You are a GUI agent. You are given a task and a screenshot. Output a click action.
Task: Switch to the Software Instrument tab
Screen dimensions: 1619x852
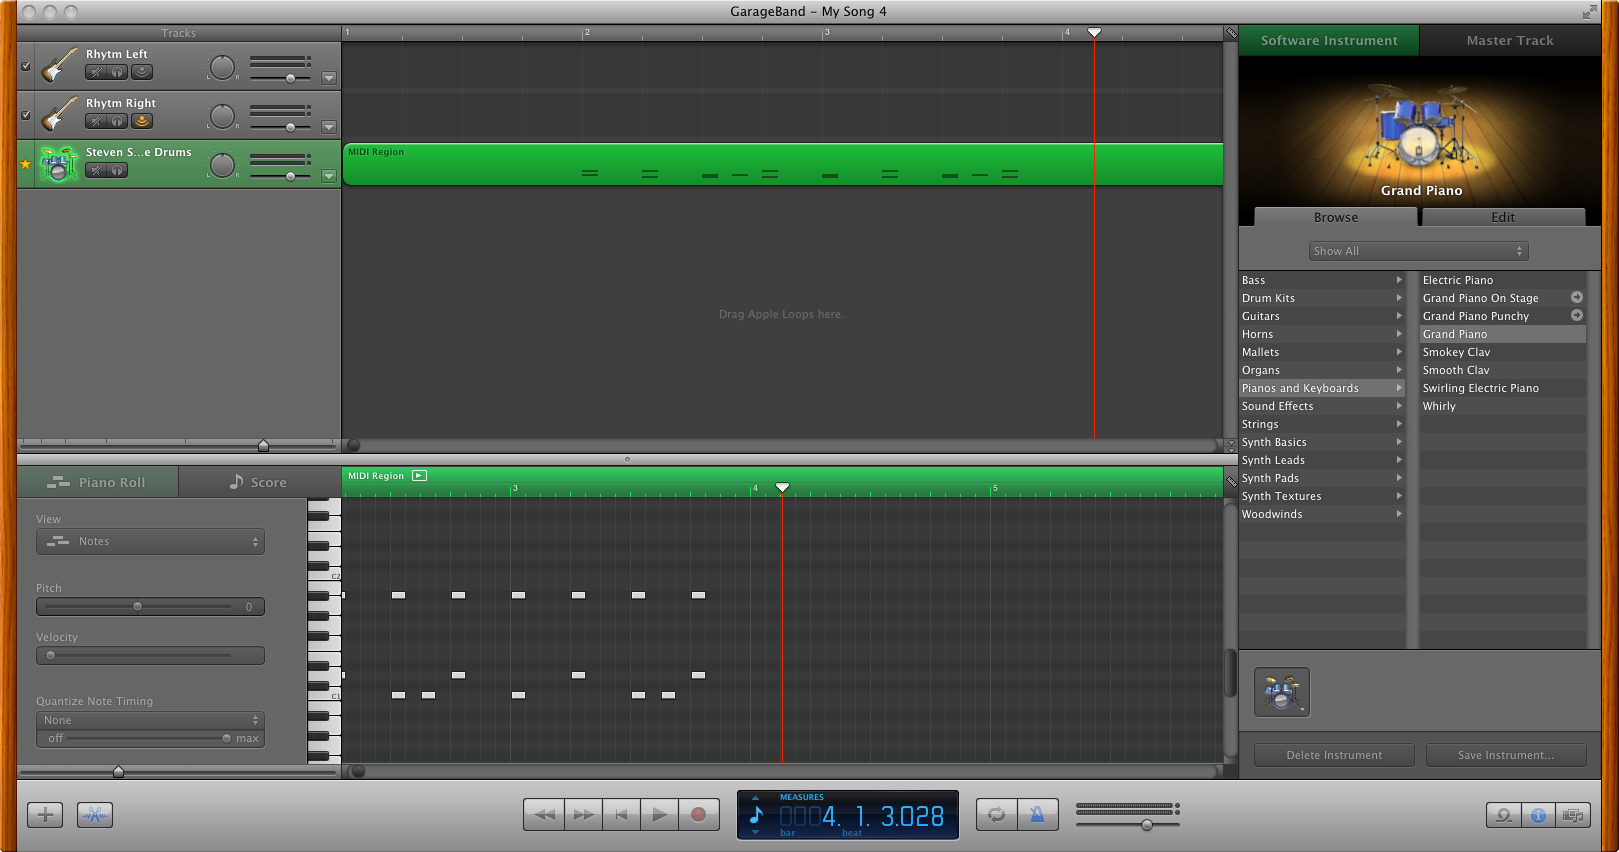[x=1329, y=41]
